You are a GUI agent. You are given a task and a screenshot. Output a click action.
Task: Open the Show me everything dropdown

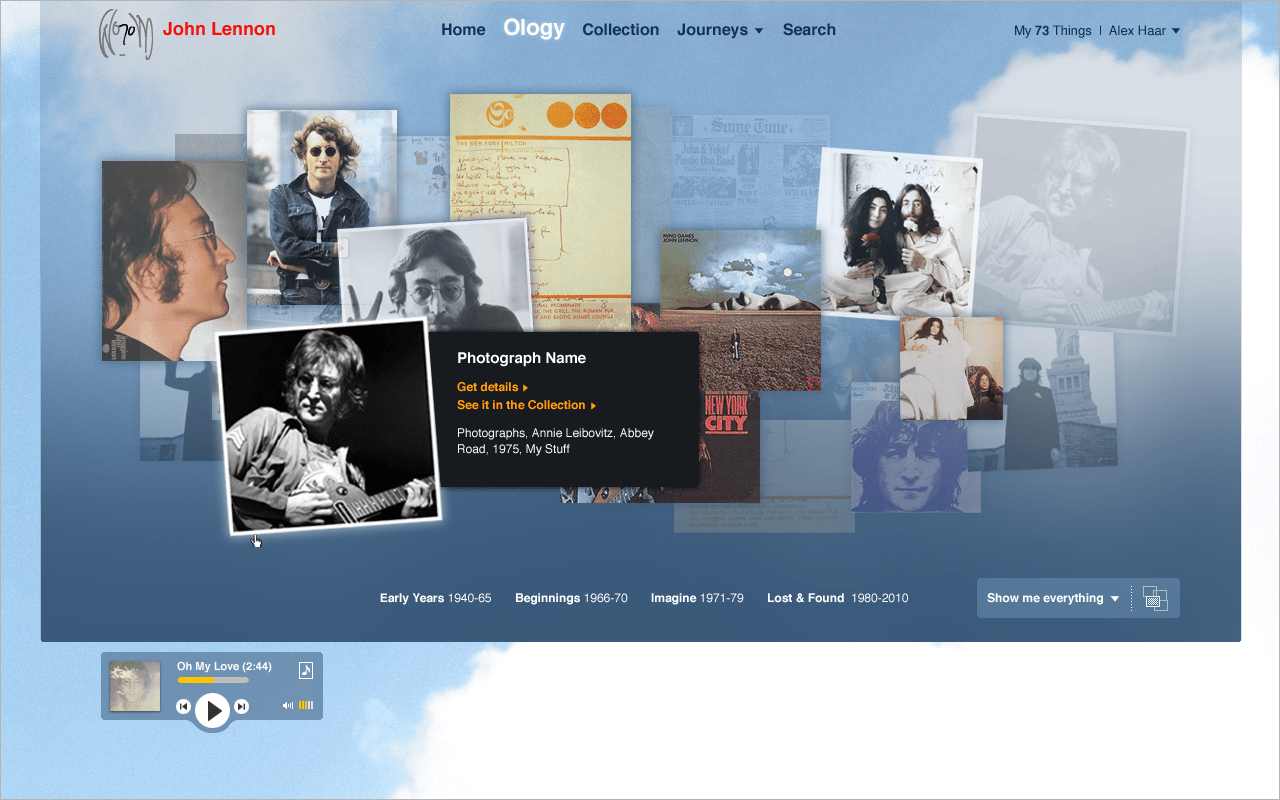tap(1053, 598)
